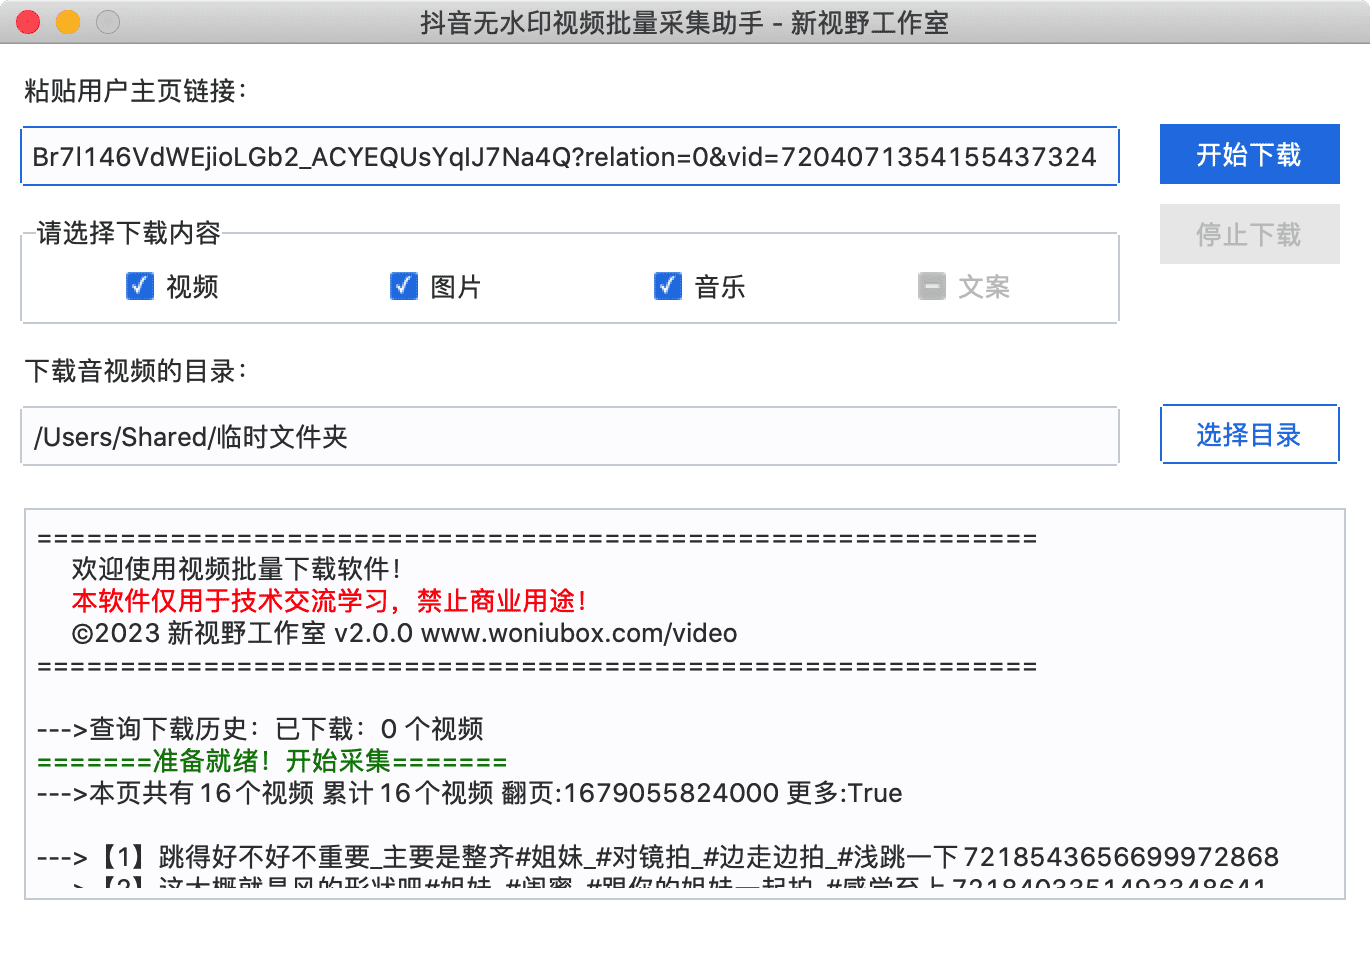Minimize window with the yellow button
Screen dimensions: 1370x954
(68, 22)
